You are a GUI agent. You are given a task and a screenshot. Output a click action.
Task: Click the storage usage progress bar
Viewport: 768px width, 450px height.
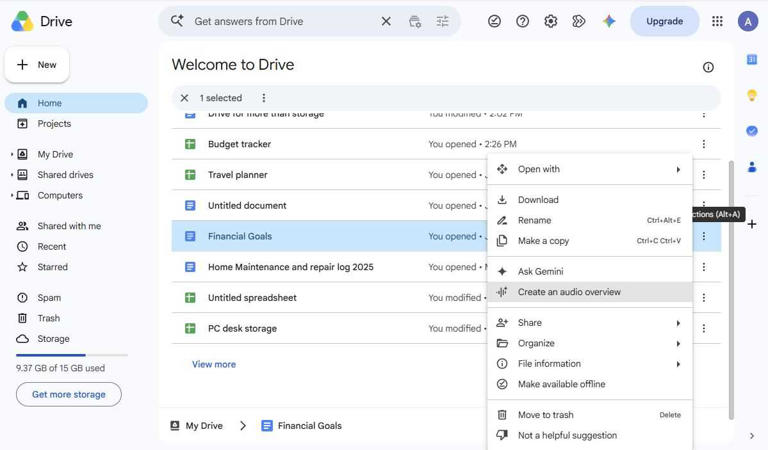72,355
